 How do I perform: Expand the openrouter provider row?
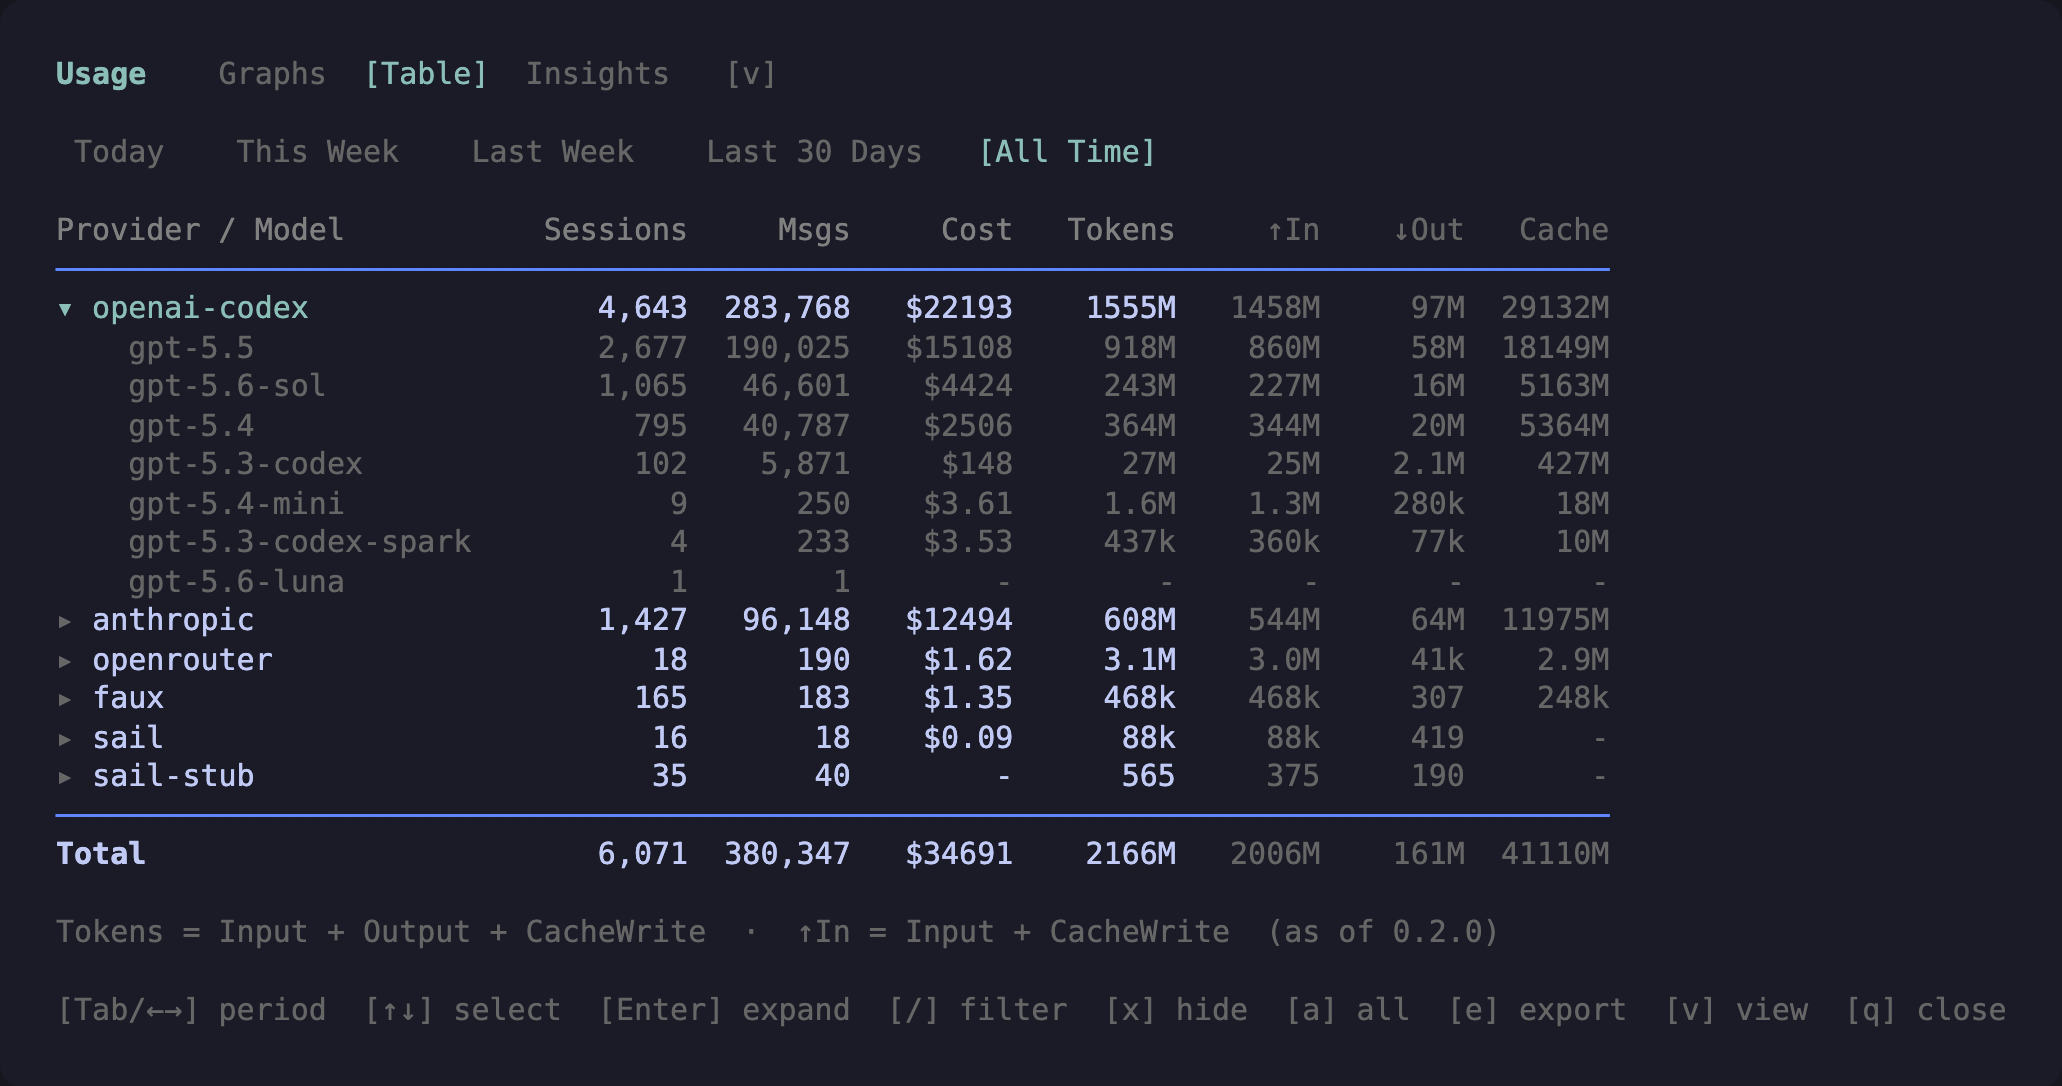click(x=65, y=661)
